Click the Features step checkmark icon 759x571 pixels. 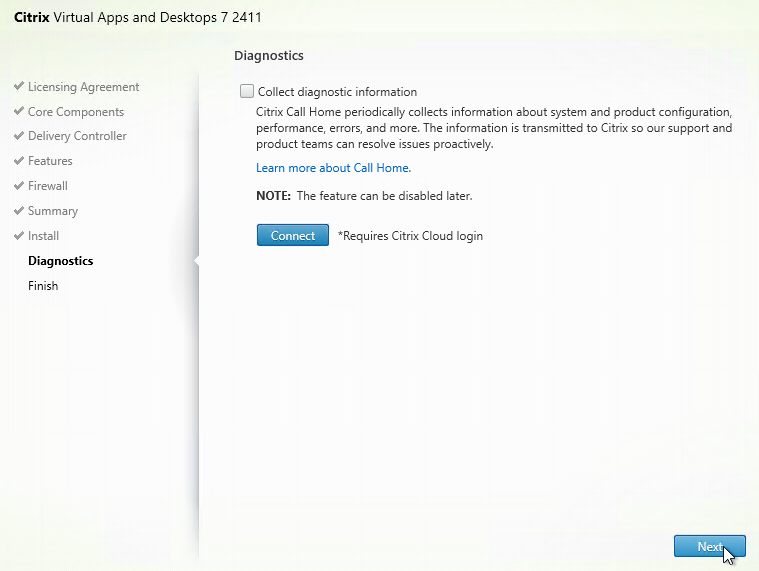[19, 161]
